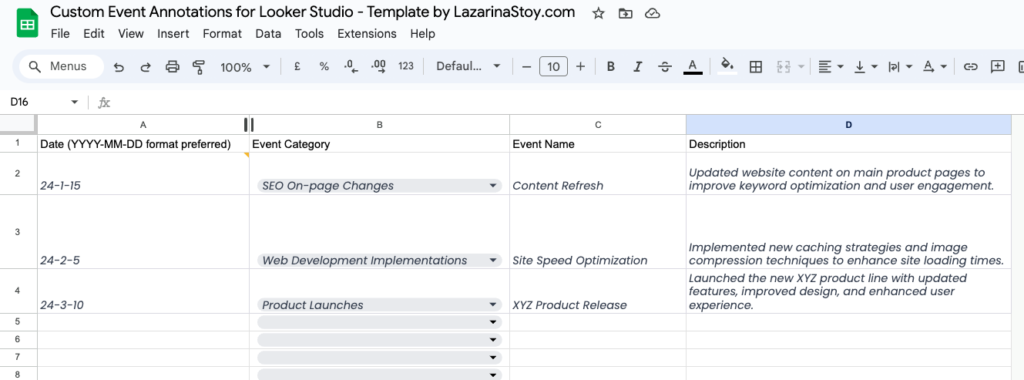The width and height of the screenshot is (1024, 380).
Task: Click the insert comment icon
Action: click(997, 67)
